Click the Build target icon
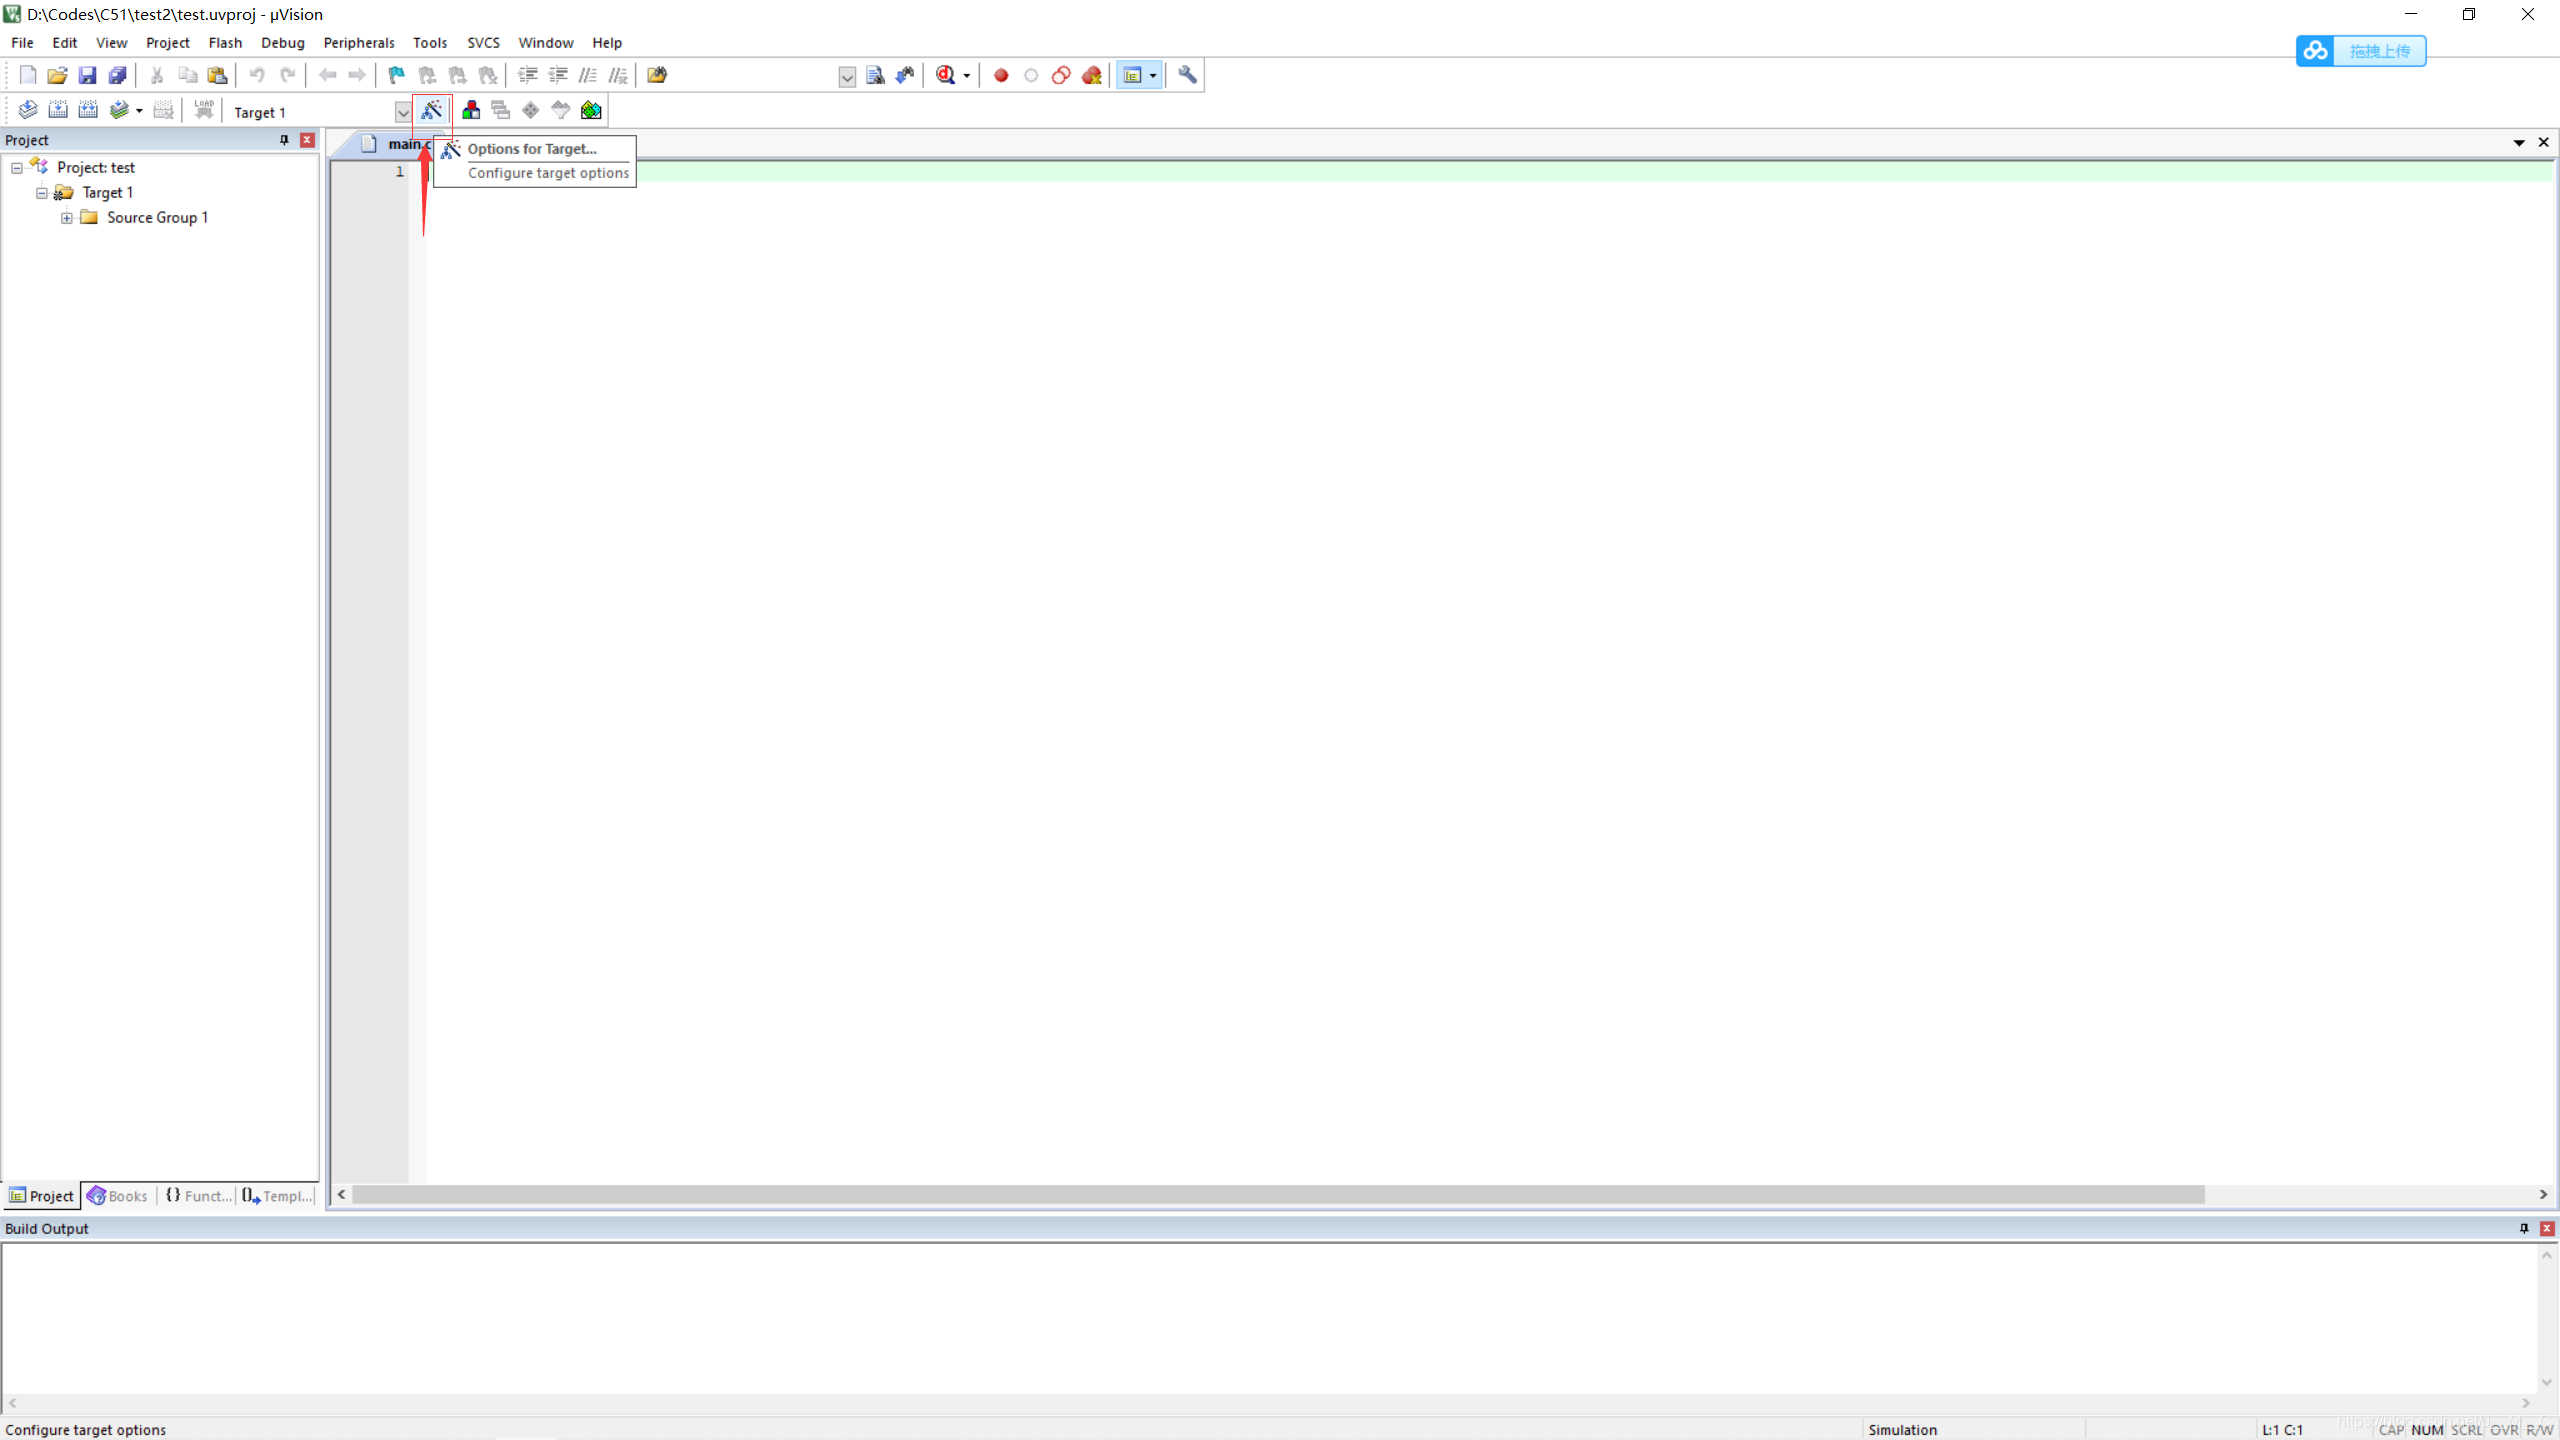This screenshot has width=2560, height=1440. (58, 110)
